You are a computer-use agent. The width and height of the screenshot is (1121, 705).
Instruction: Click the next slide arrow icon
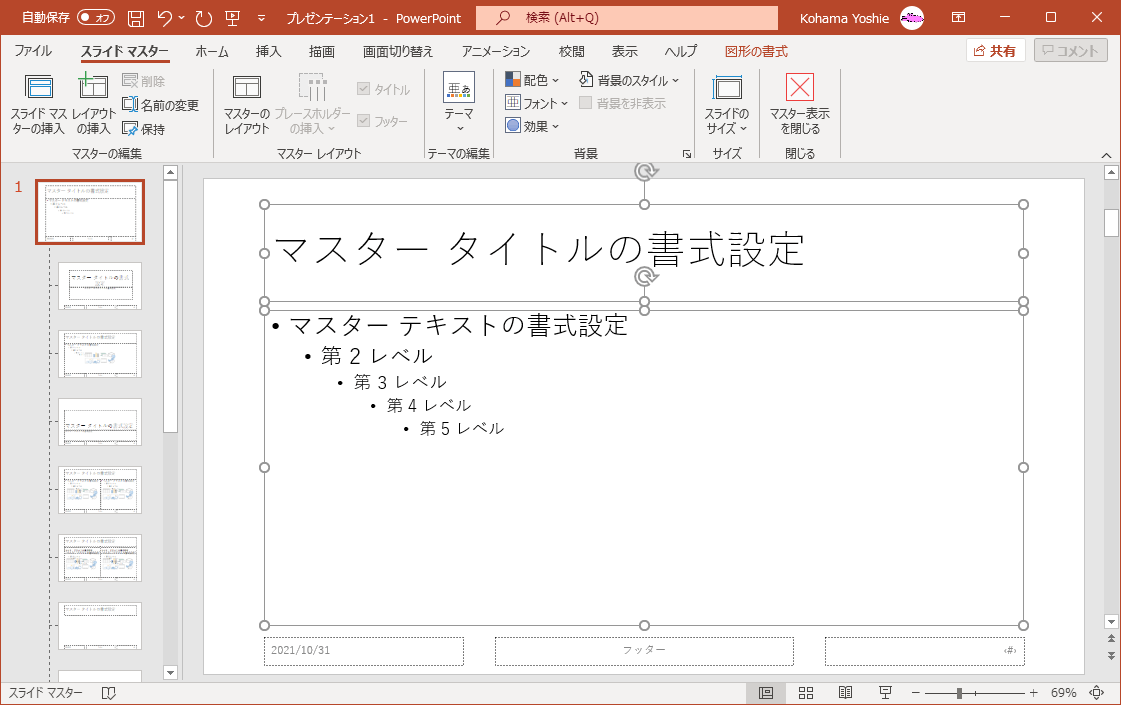click(1111, 655)
